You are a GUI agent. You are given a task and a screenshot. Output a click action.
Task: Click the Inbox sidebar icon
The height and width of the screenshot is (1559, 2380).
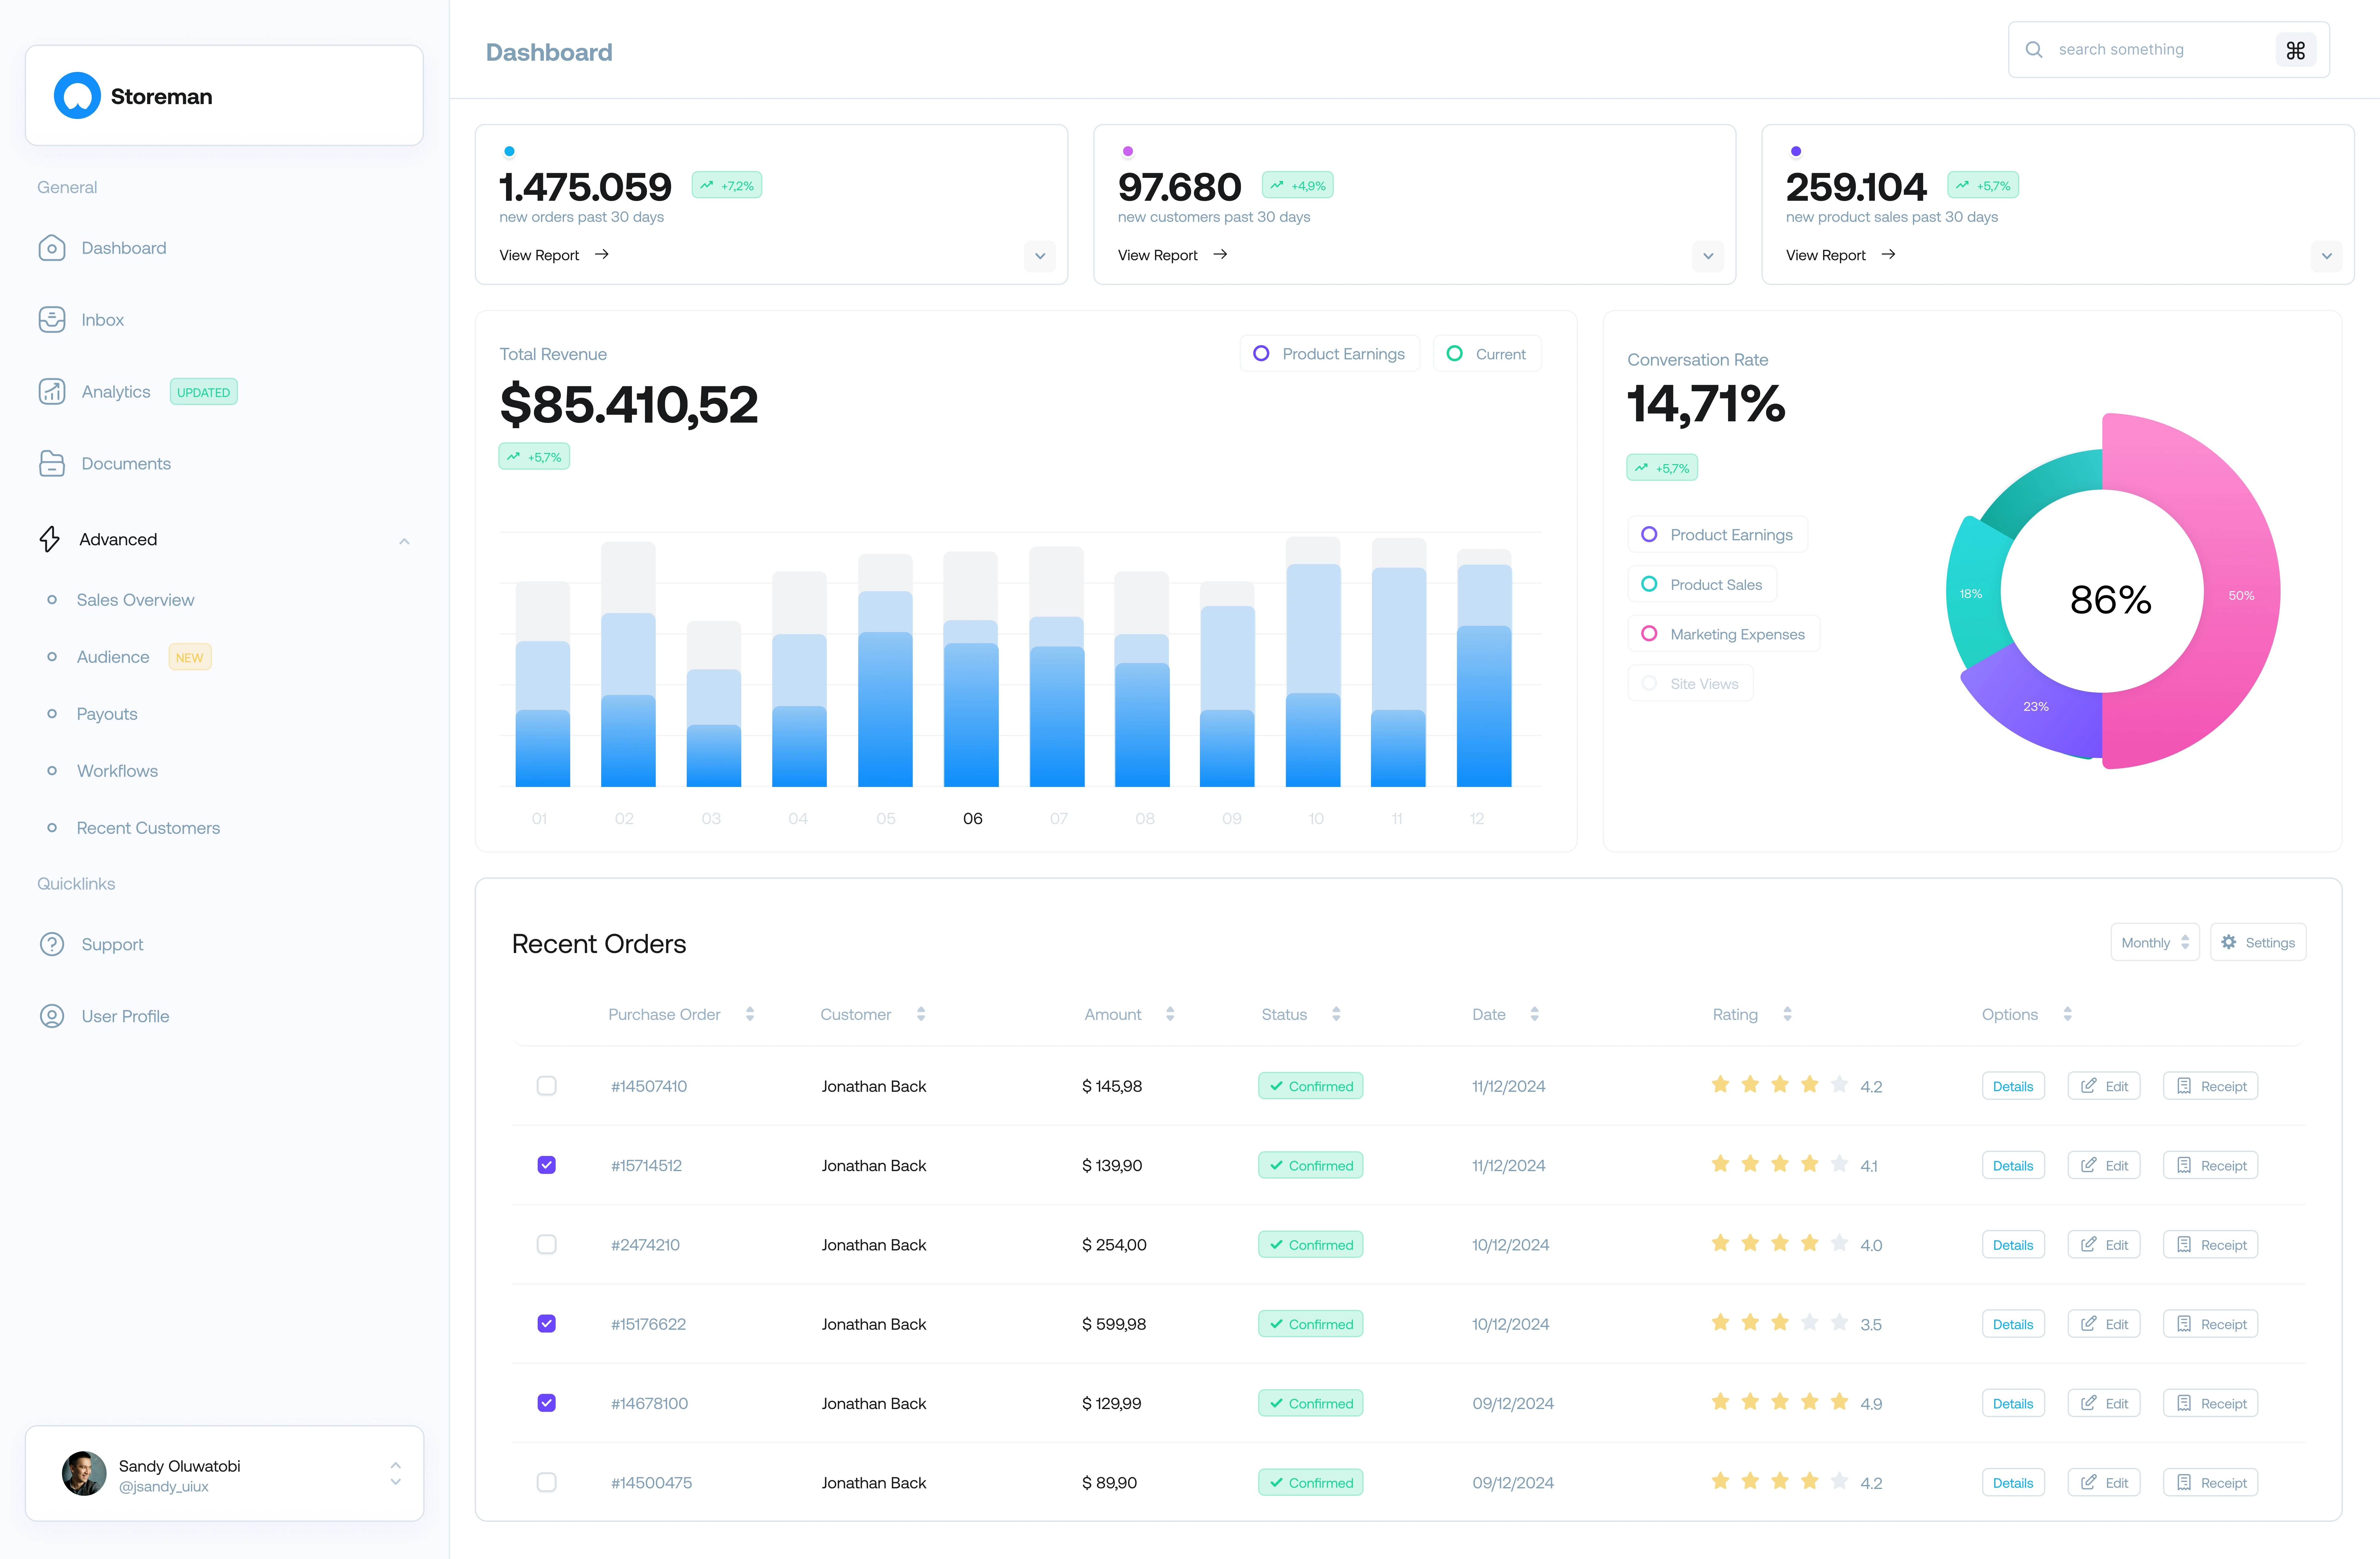52,320
